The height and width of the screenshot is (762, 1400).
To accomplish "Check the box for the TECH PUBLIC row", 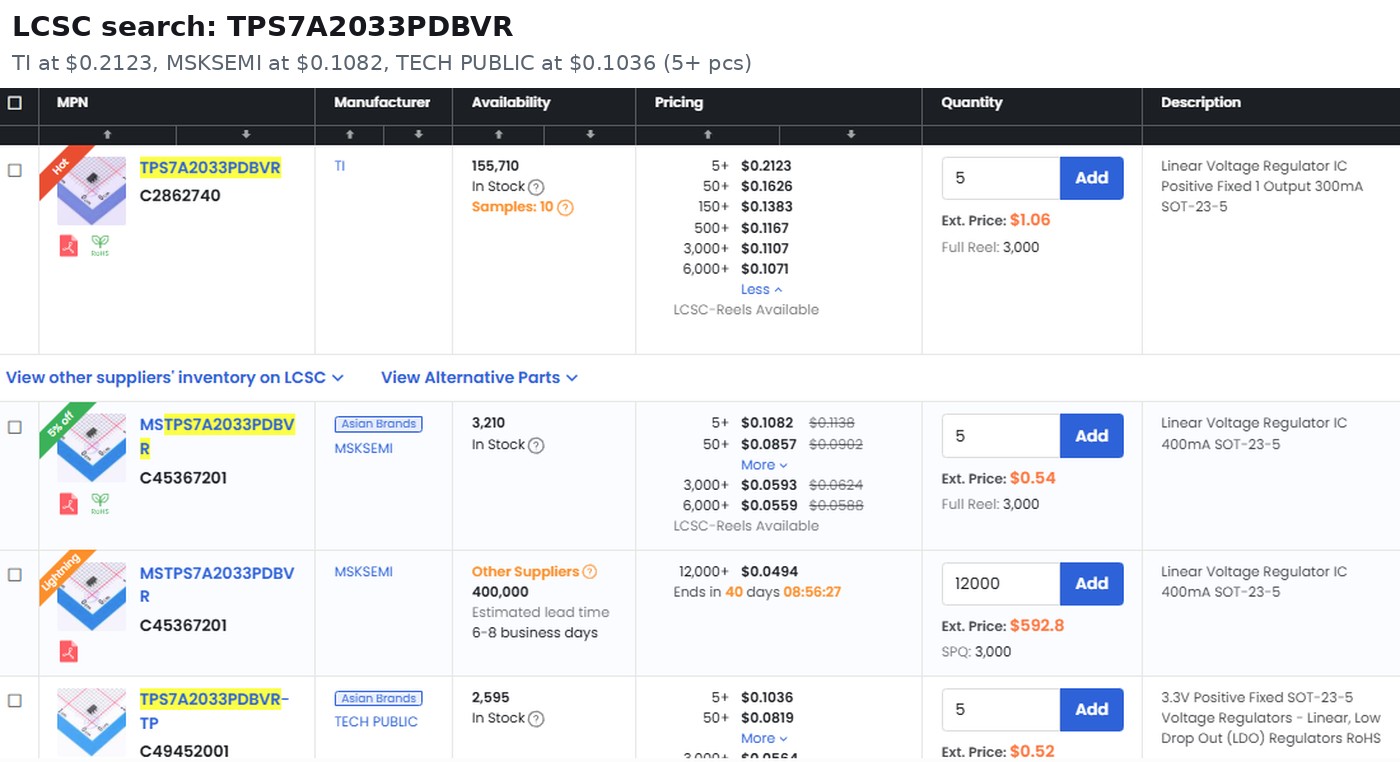I will click(15, 701).
